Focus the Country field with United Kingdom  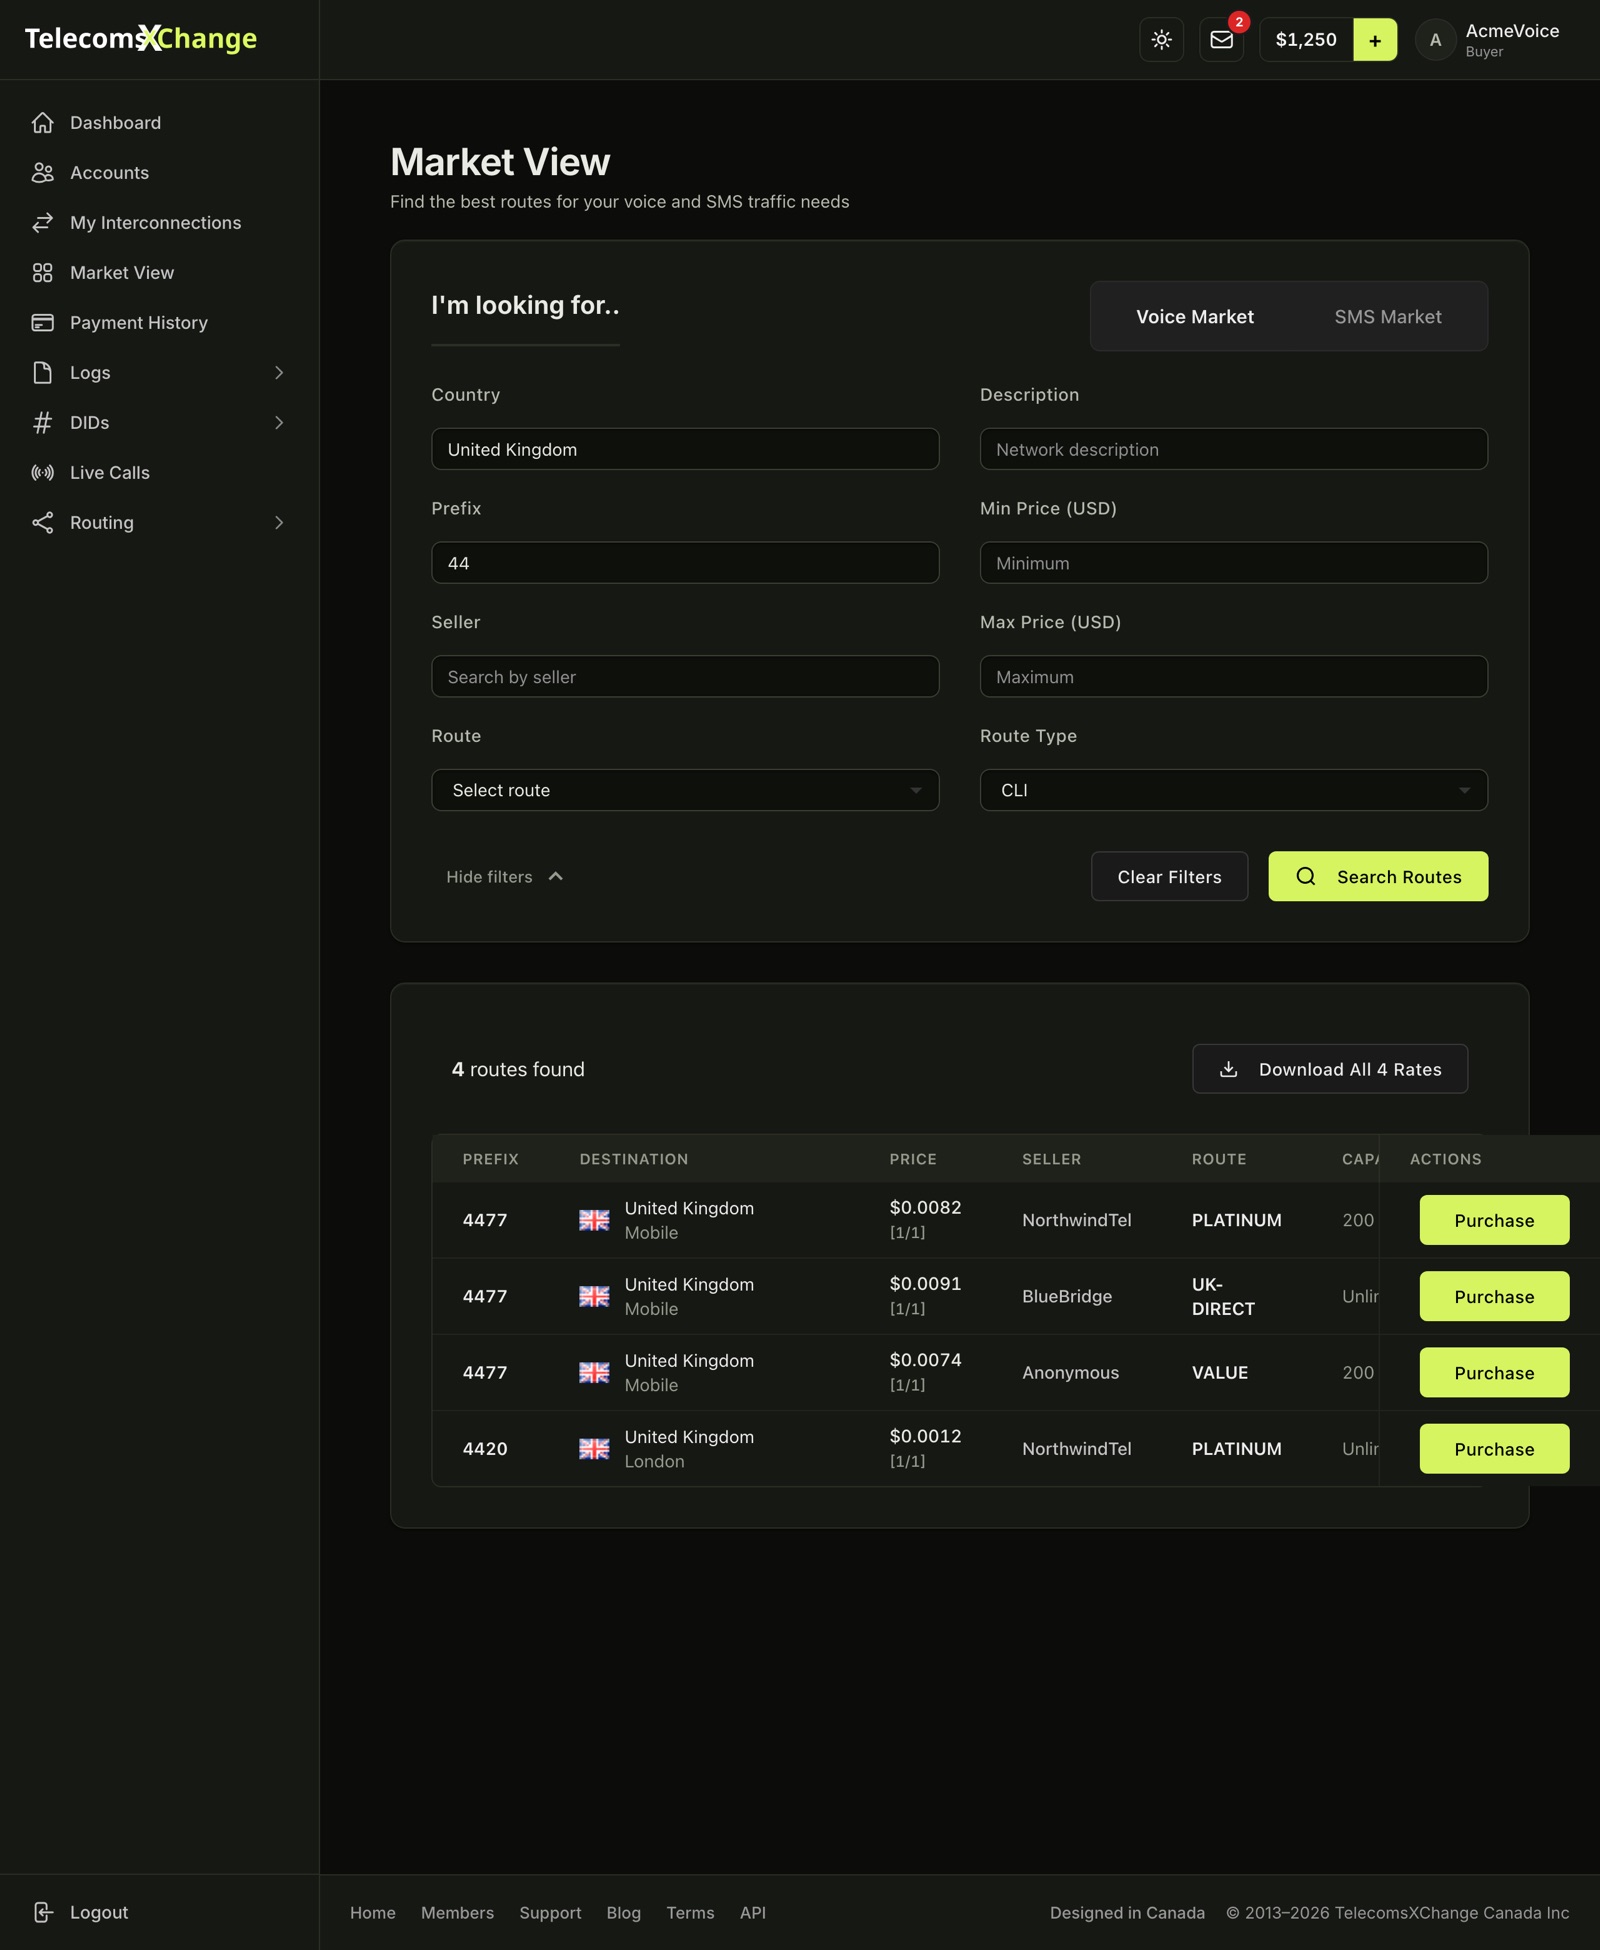(x=685, y=449)
